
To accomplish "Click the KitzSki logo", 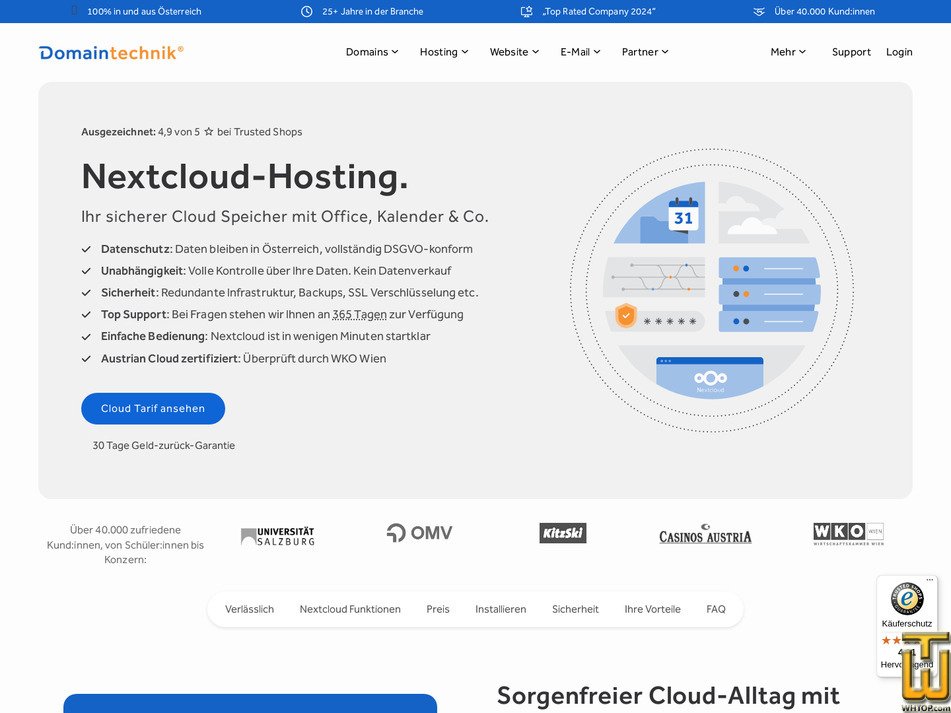I will click(563, 533).
